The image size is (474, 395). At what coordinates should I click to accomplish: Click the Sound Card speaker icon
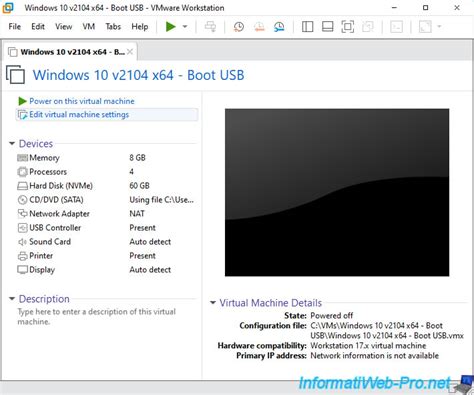pyautogui.click(x=22, y=242)
